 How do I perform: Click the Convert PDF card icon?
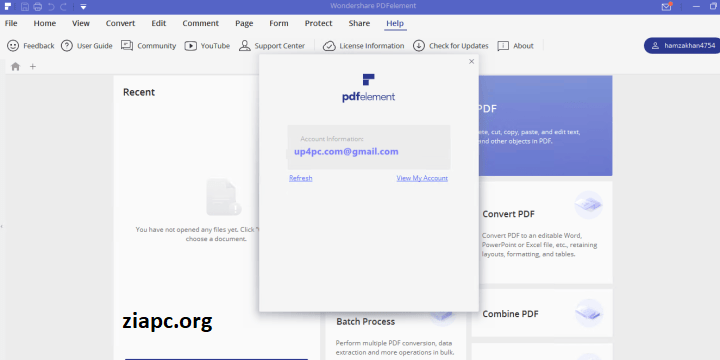(588, 205)
